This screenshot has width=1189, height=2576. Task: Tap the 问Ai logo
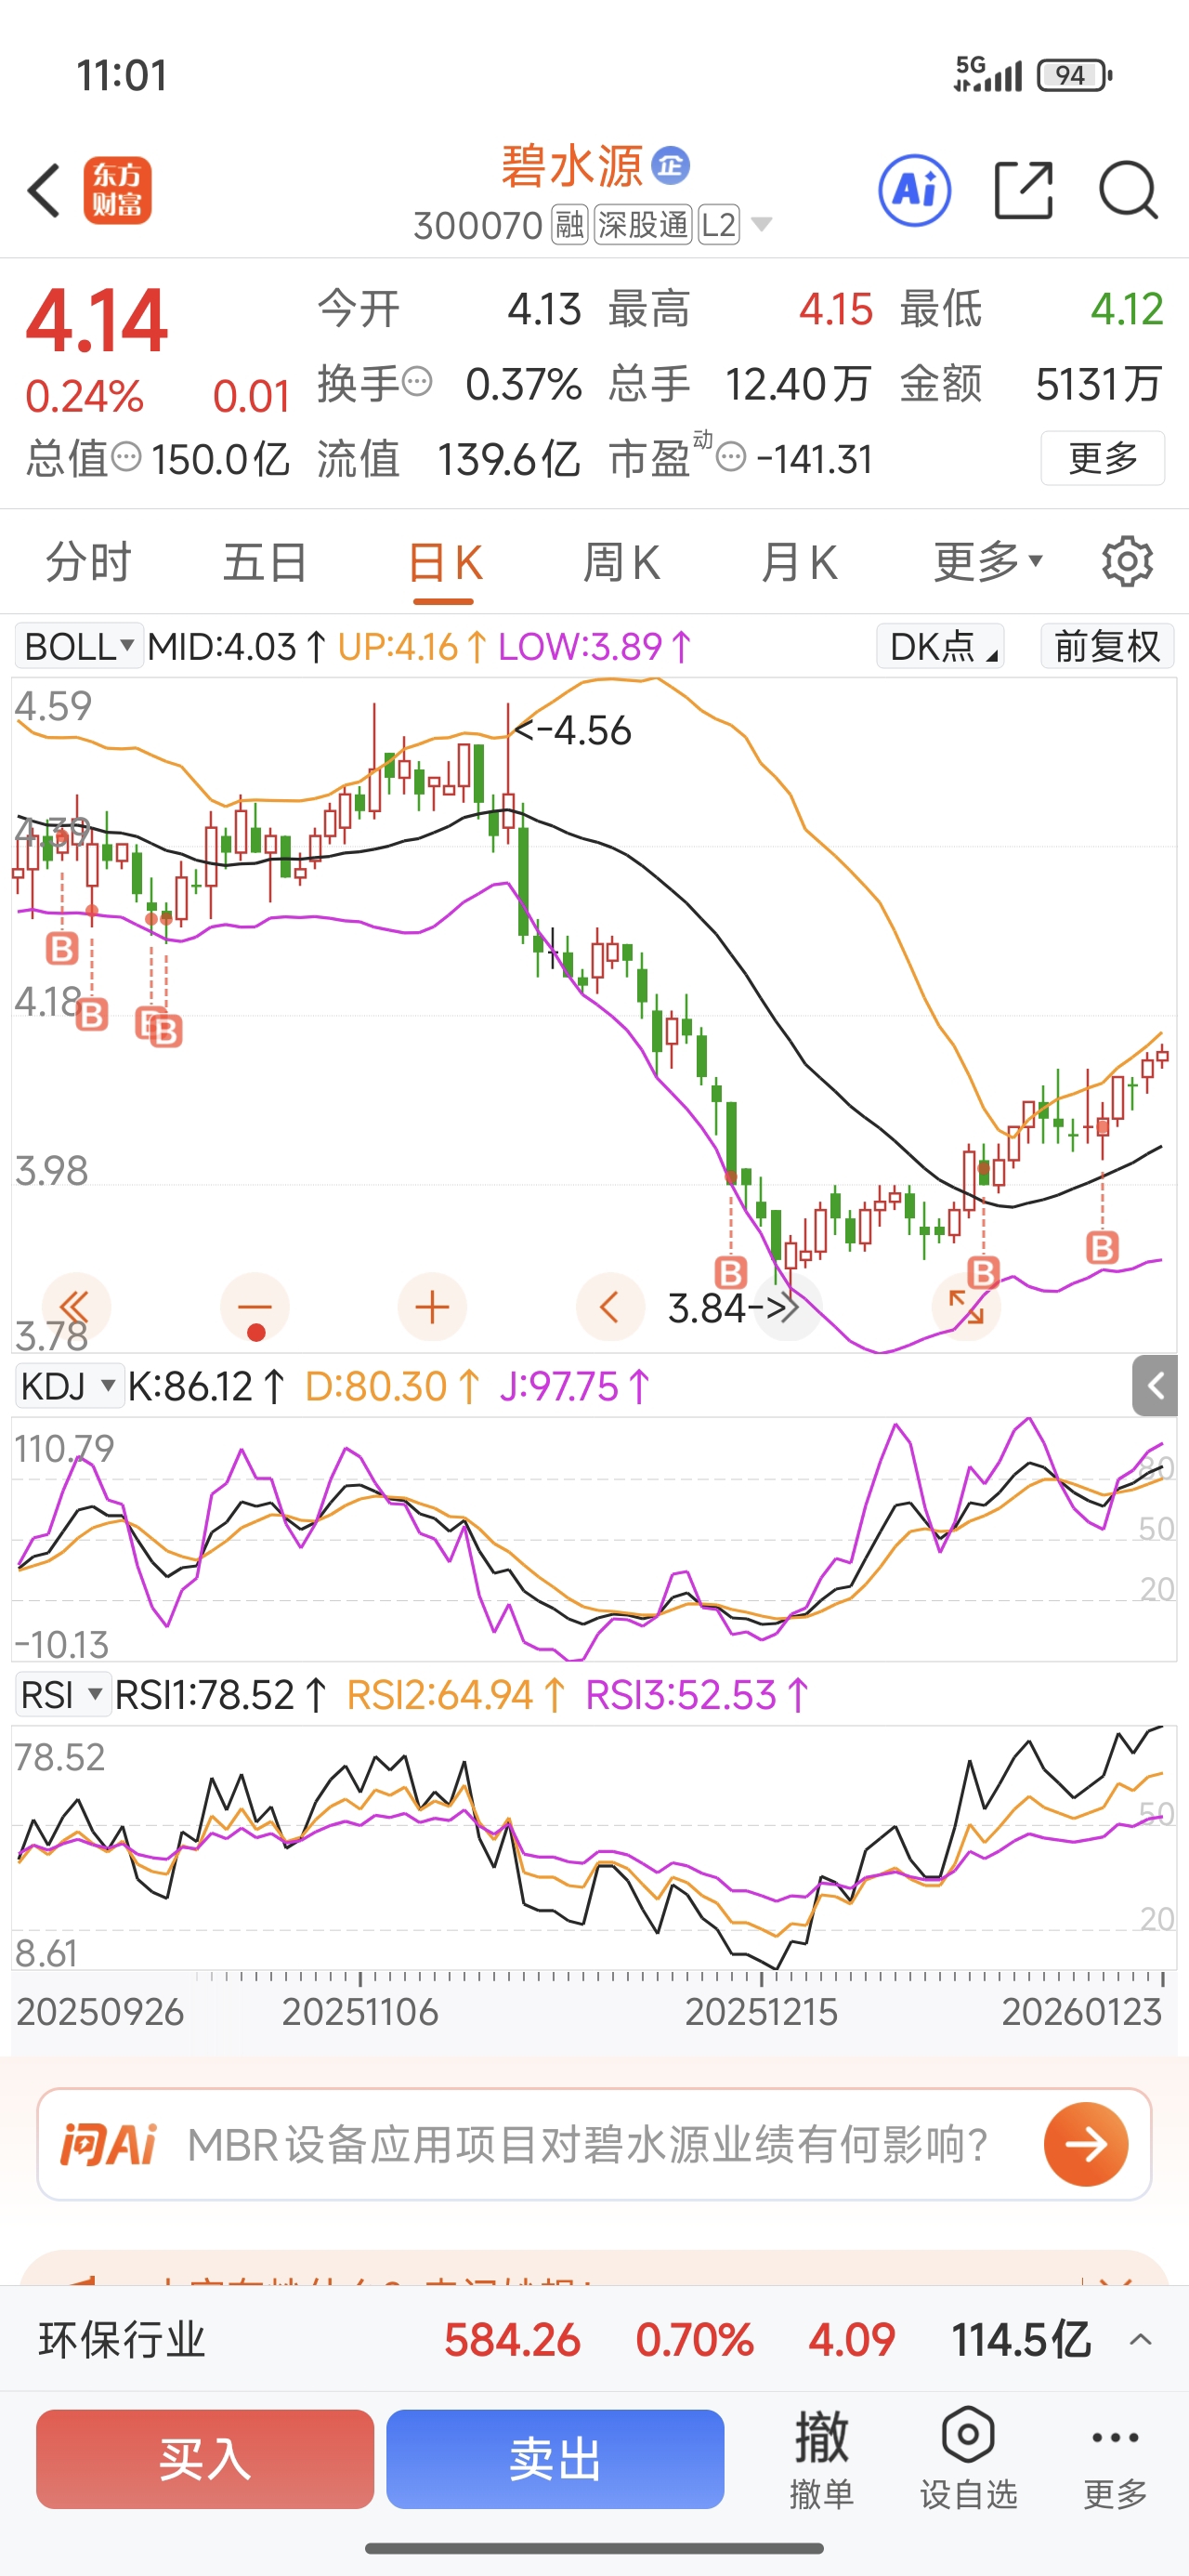tap(108, 2144)
